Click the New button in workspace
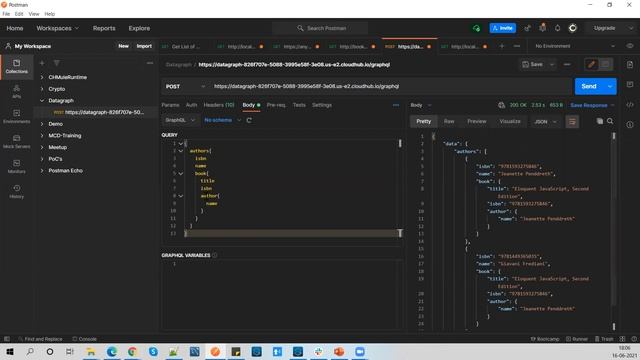The image size is (640, 360). (x=123, y=46)
